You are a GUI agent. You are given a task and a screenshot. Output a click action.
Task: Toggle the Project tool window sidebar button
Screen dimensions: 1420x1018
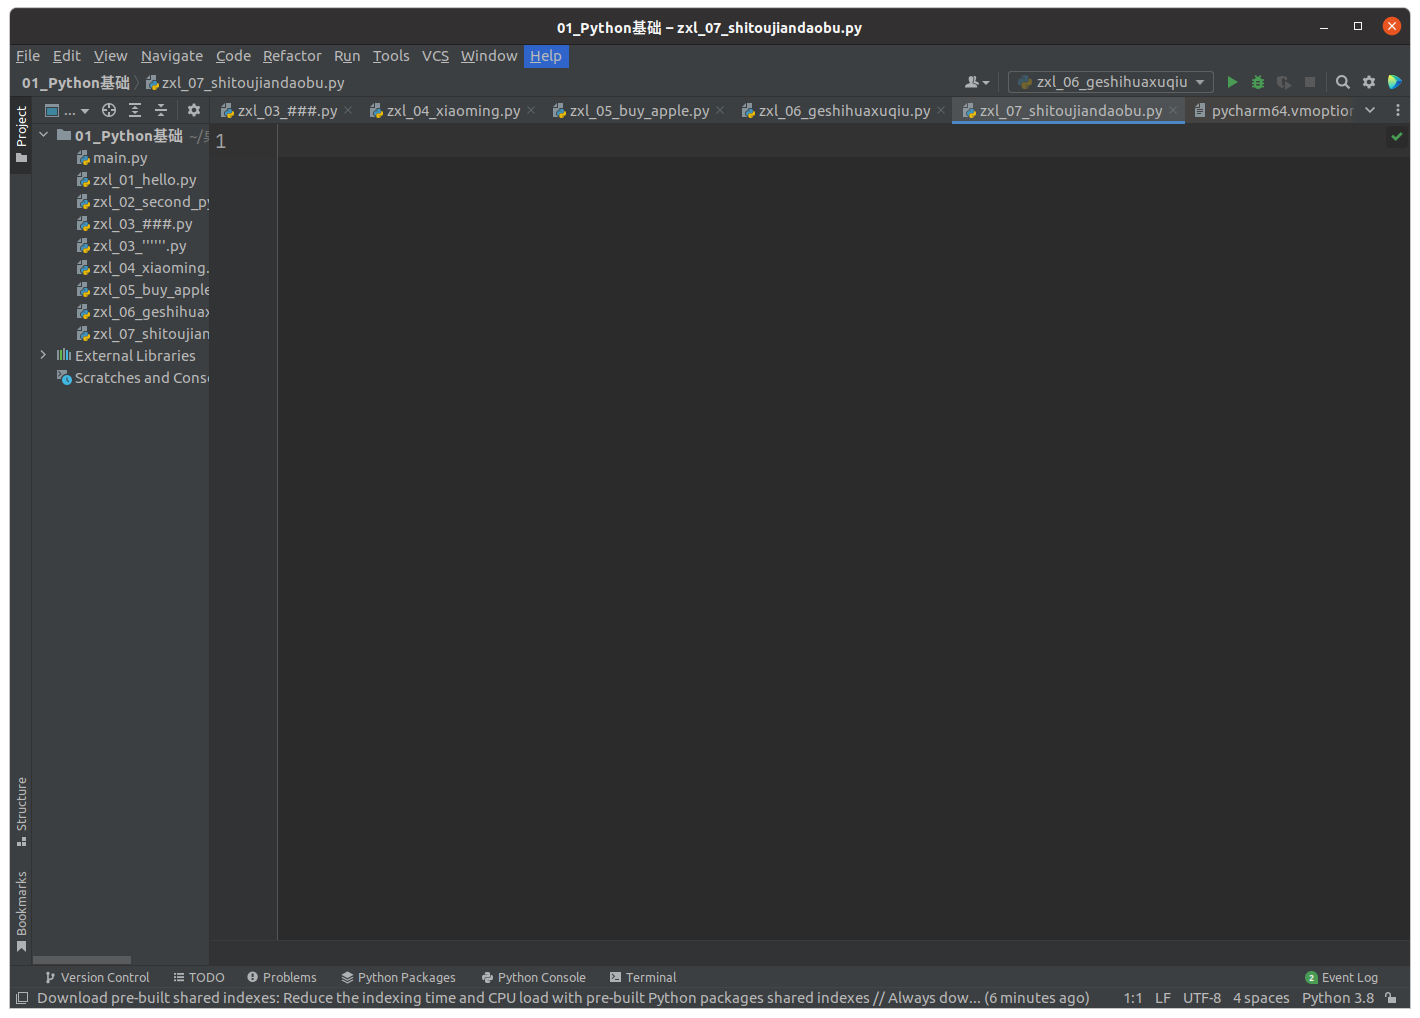click(21, 134)
